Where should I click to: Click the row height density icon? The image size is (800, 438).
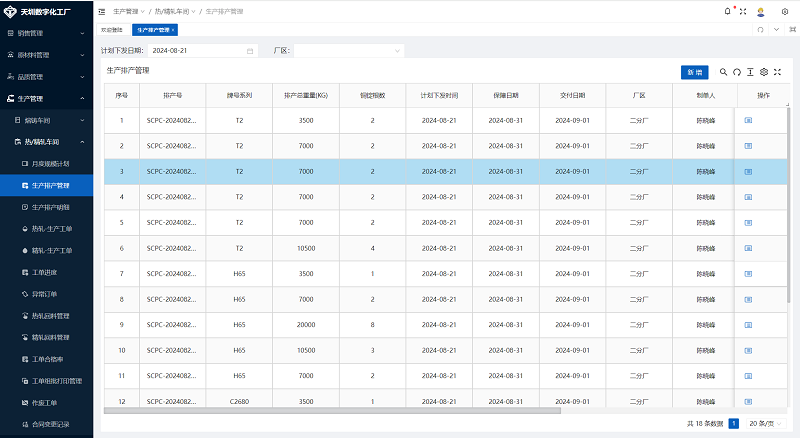coord(750,72)
